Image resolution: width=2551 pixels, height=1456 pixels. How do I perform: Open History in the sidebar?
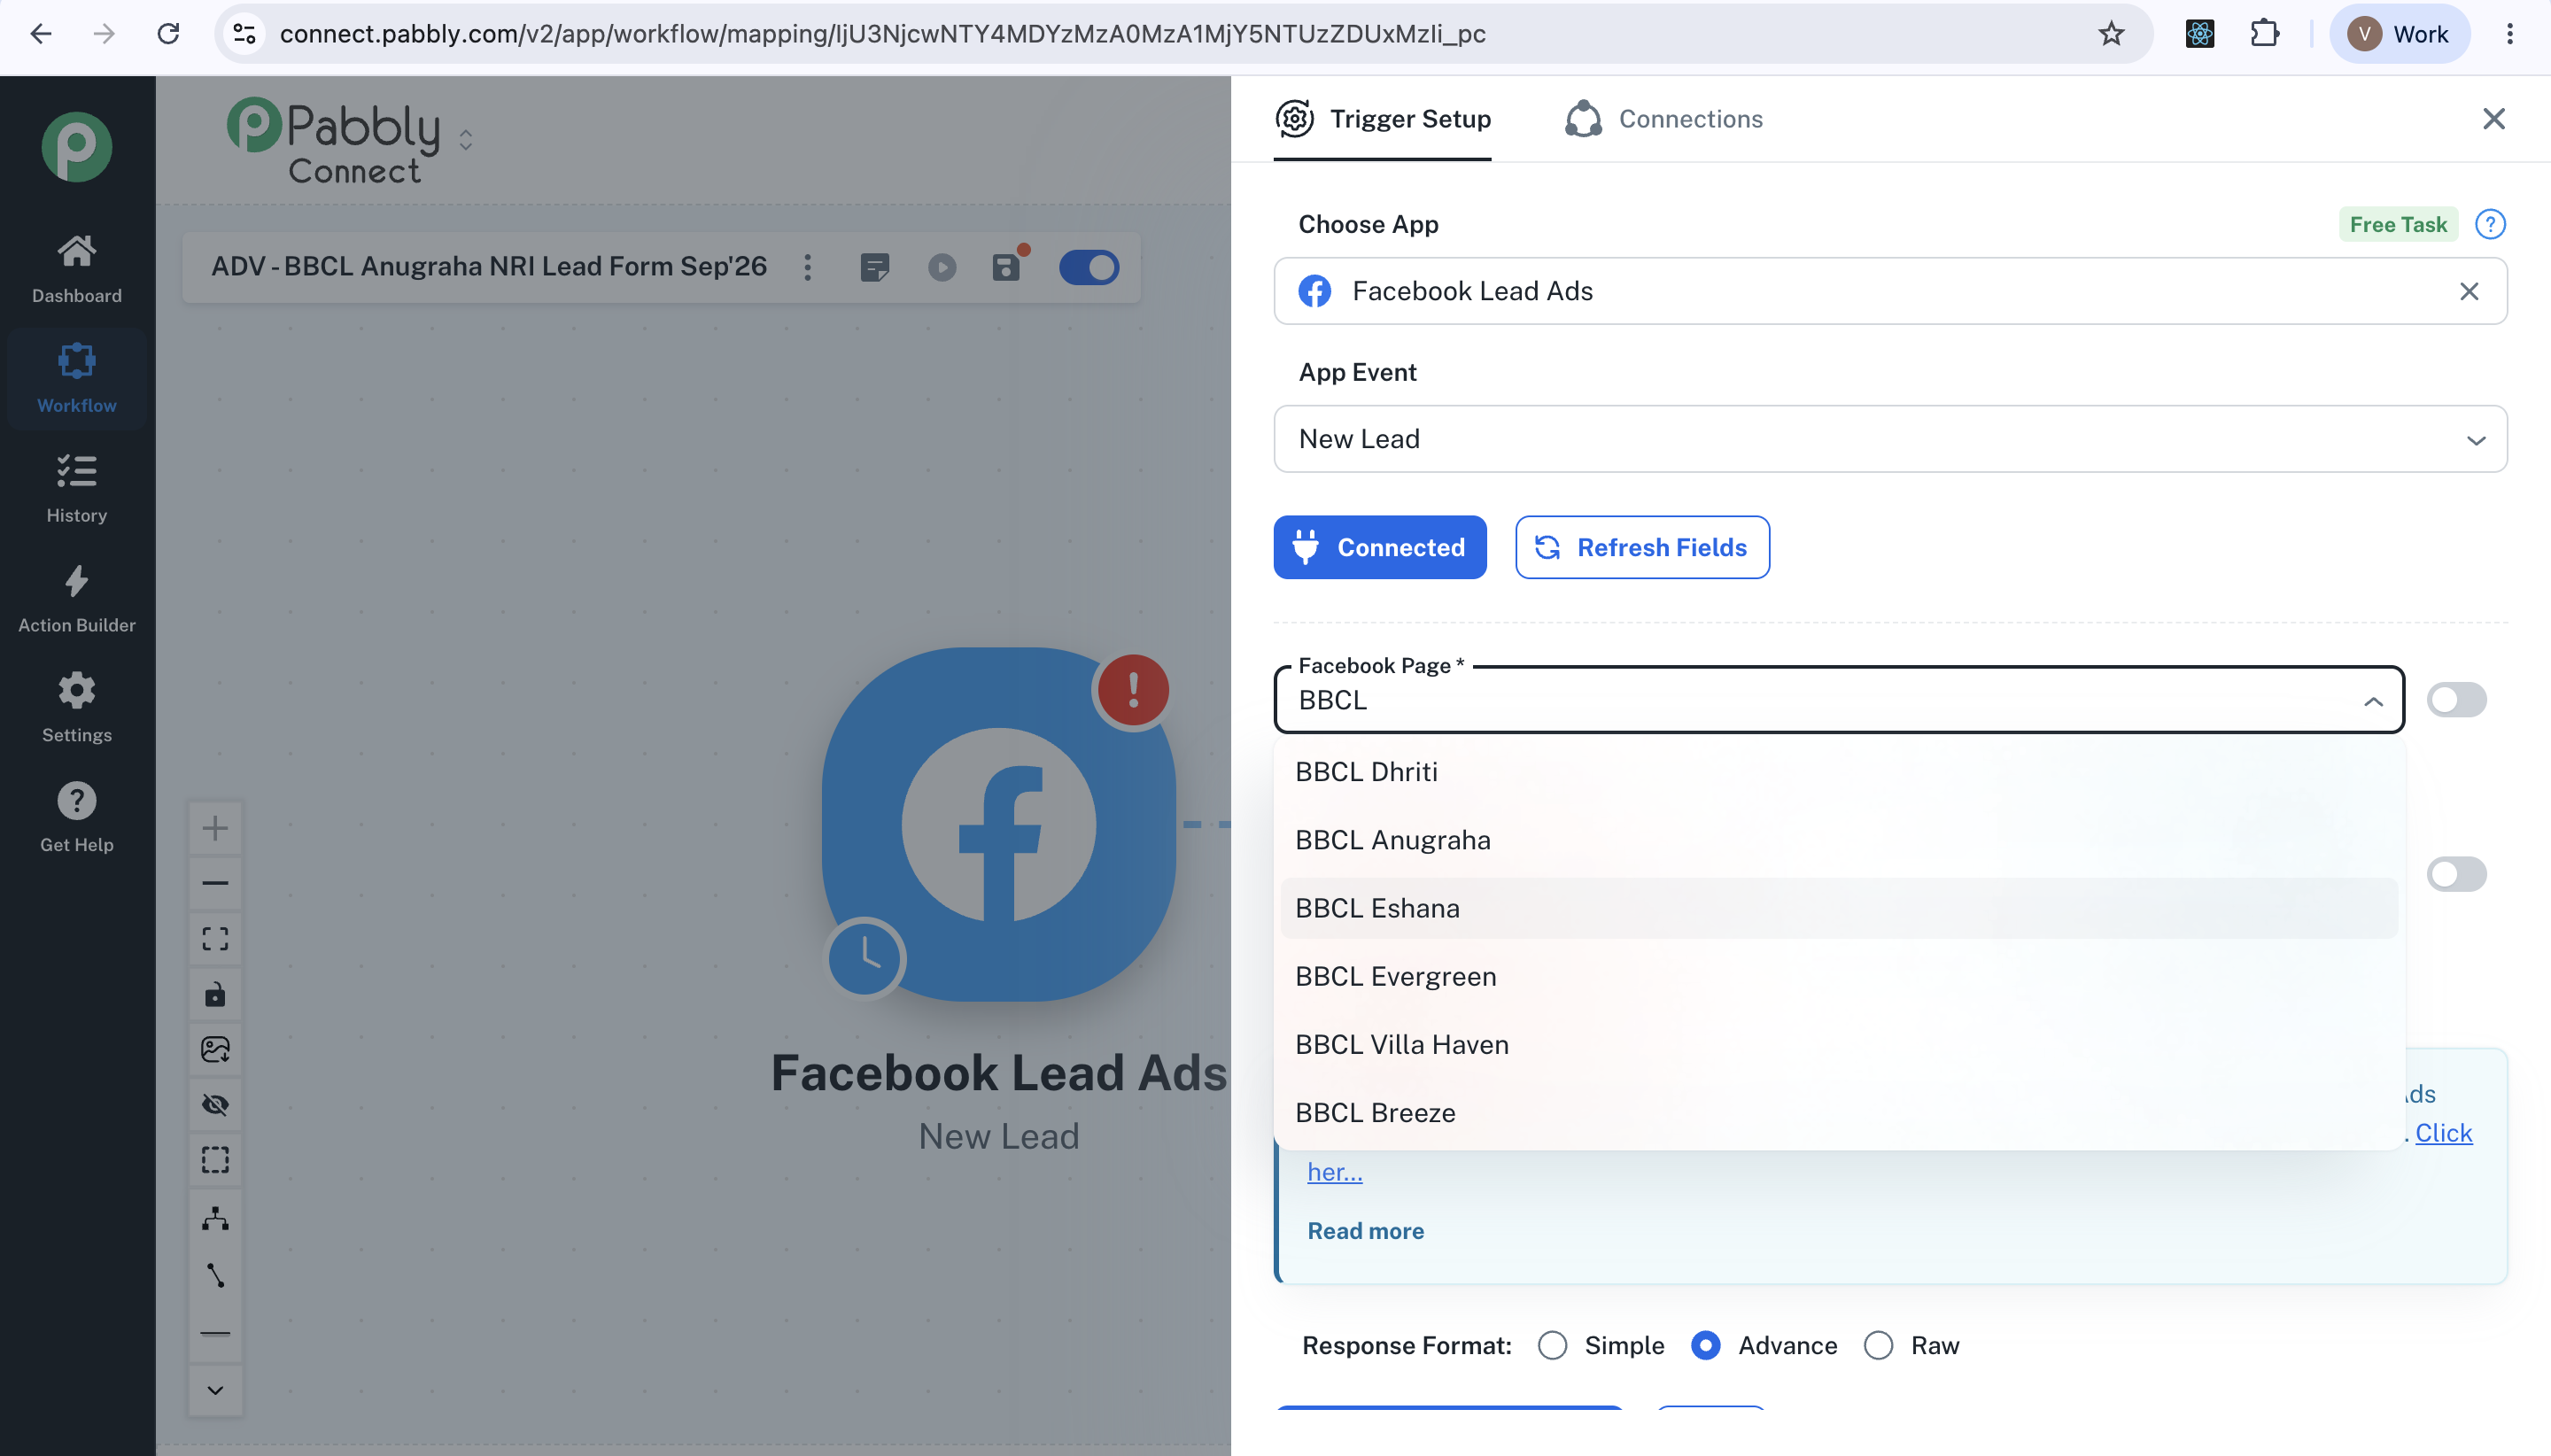coord(77,488)
